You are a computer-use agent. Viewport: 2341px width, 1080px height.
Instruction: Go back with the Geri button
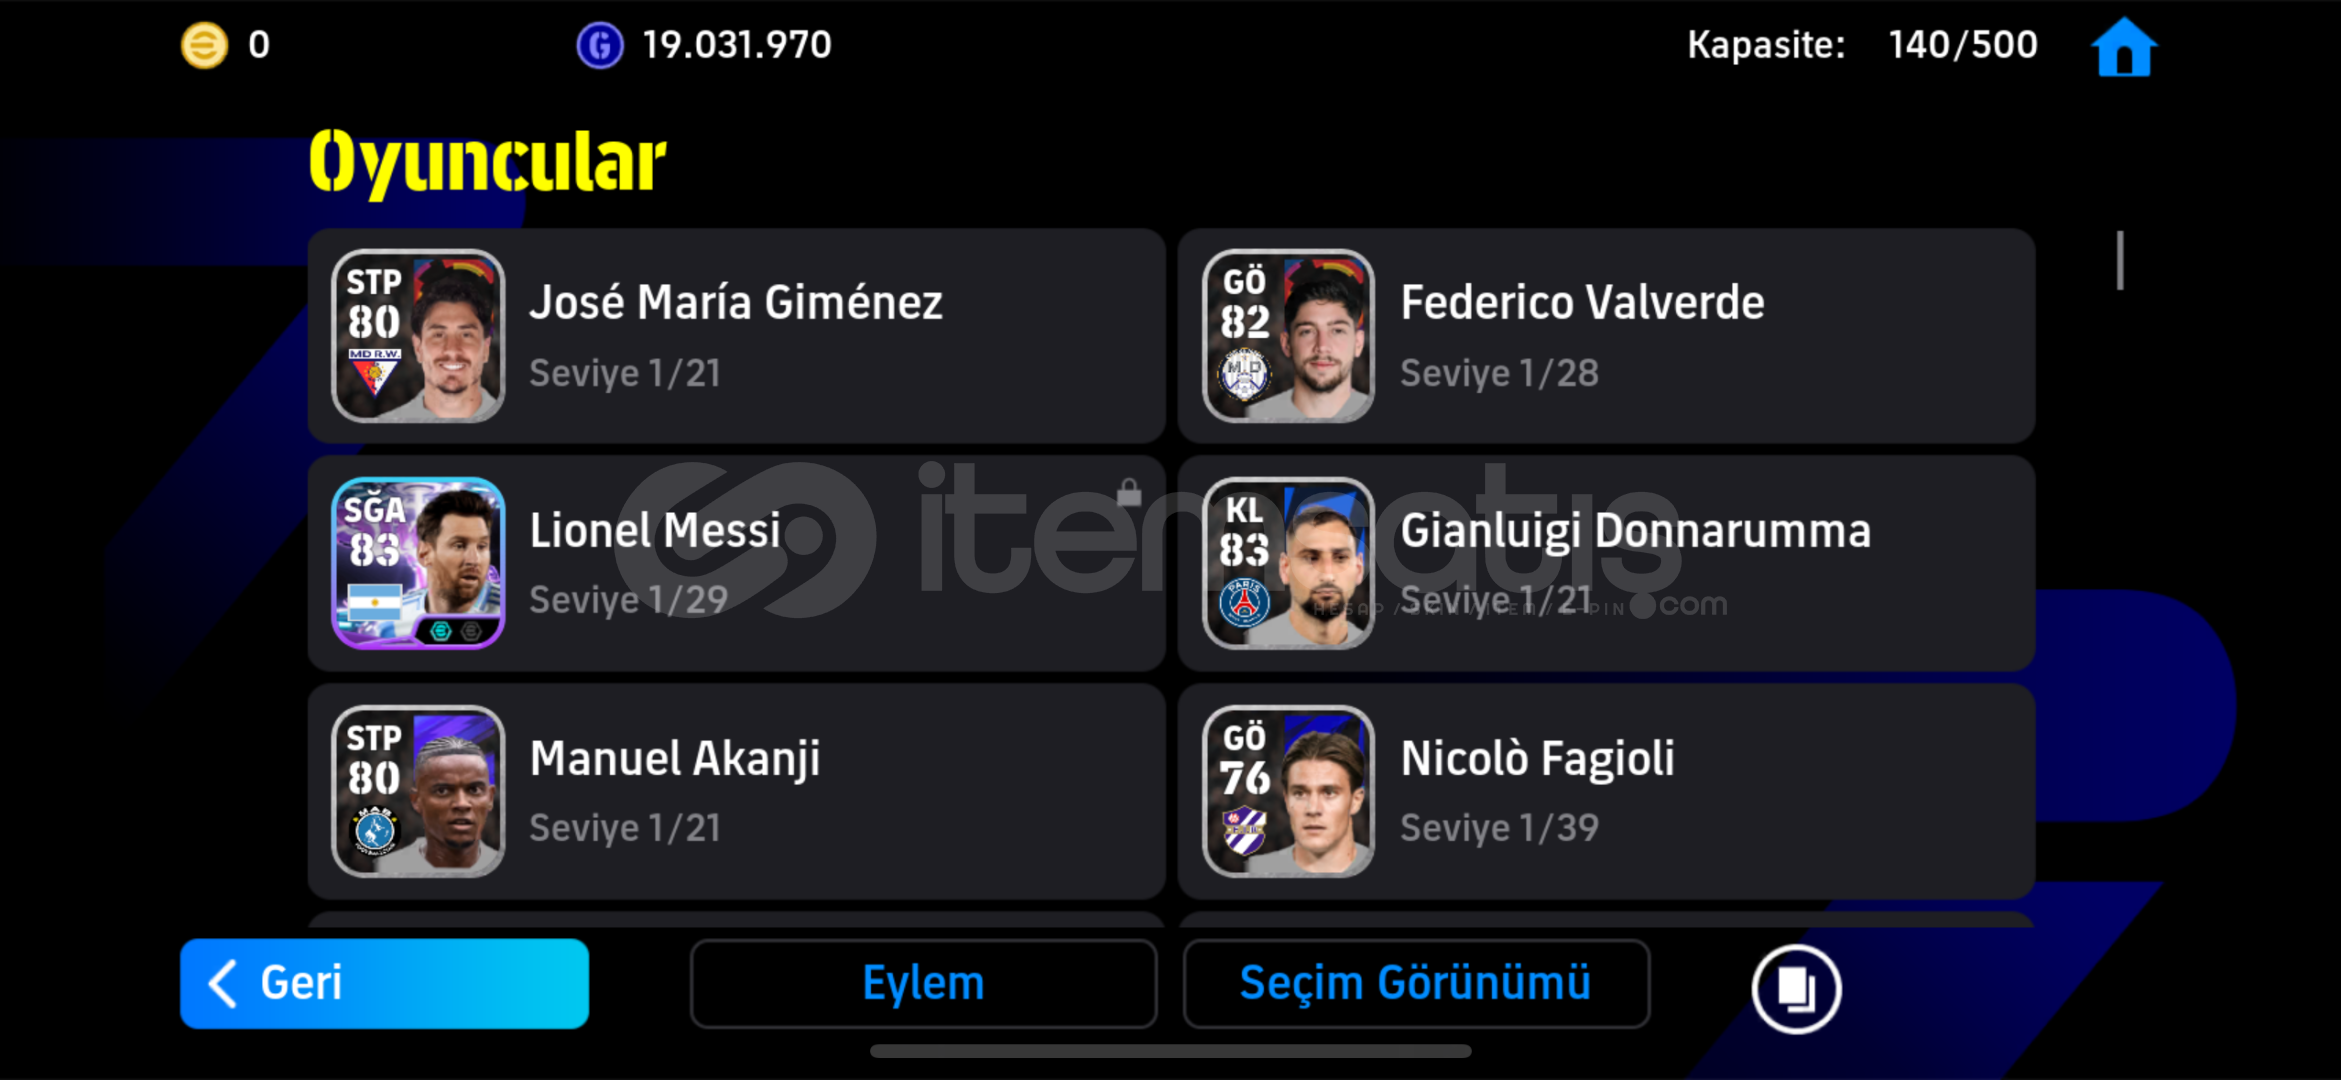tap(384, 983)
